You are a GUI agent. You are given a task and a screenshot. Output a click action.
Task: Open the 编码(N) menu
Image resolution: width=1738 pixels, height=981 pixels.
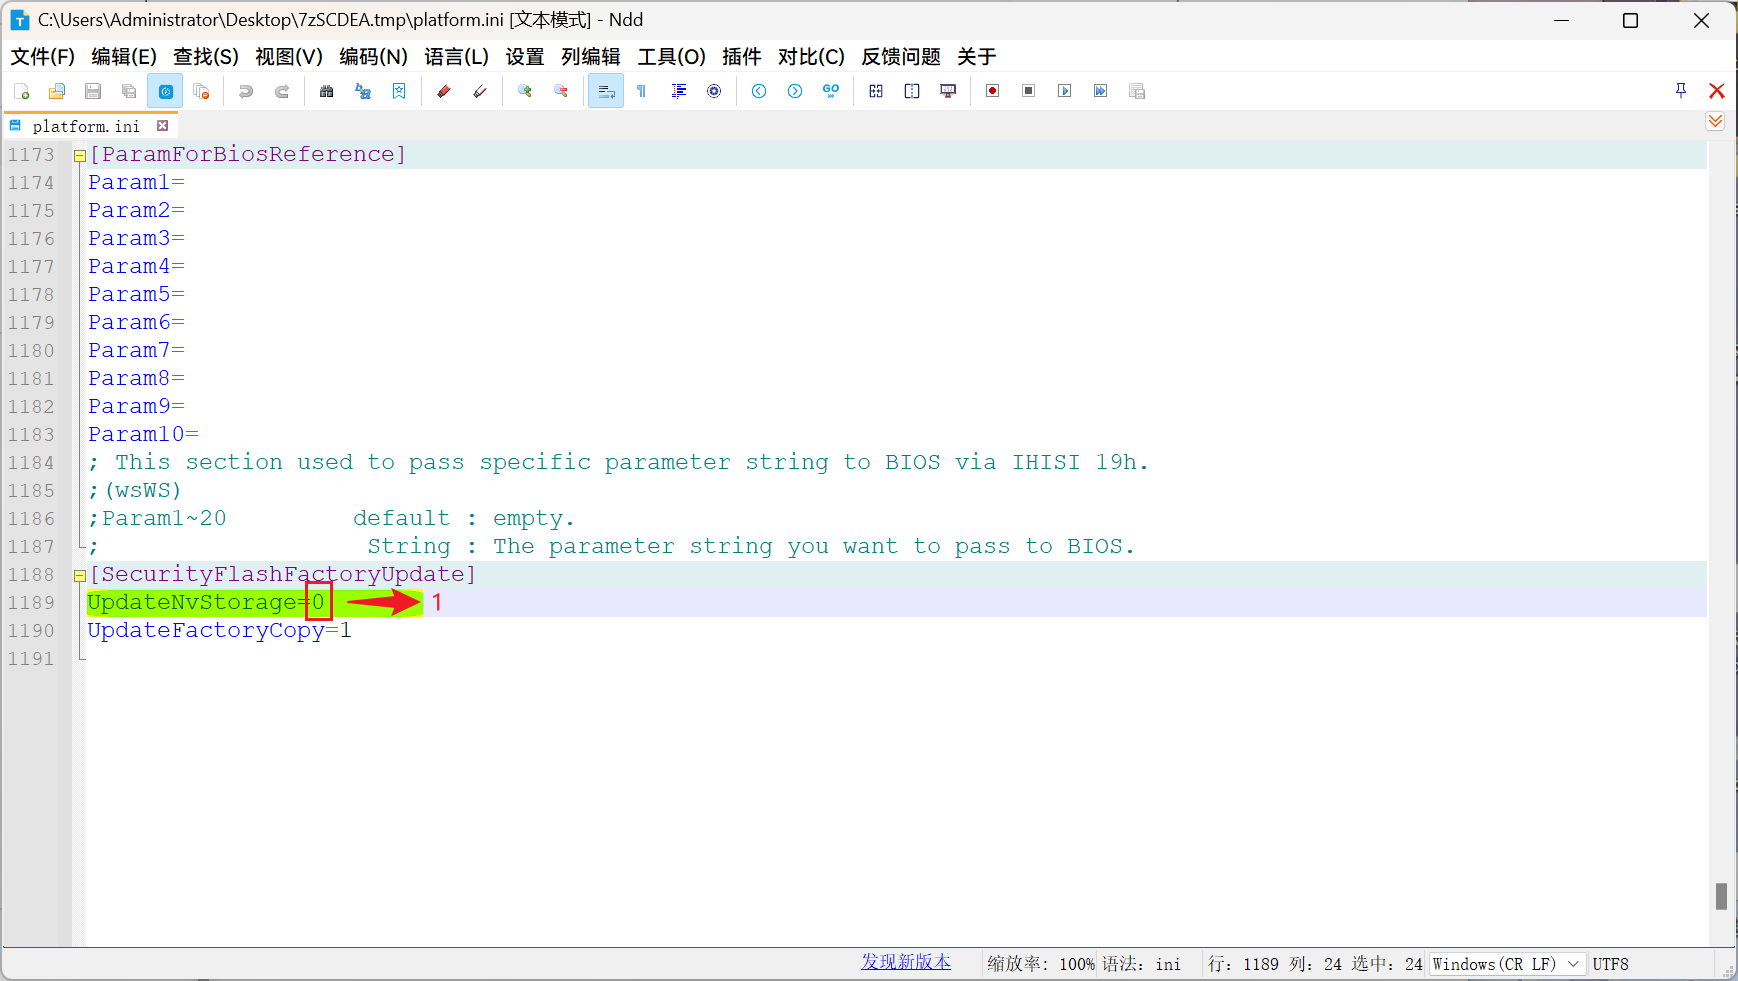tap(373, 57)
